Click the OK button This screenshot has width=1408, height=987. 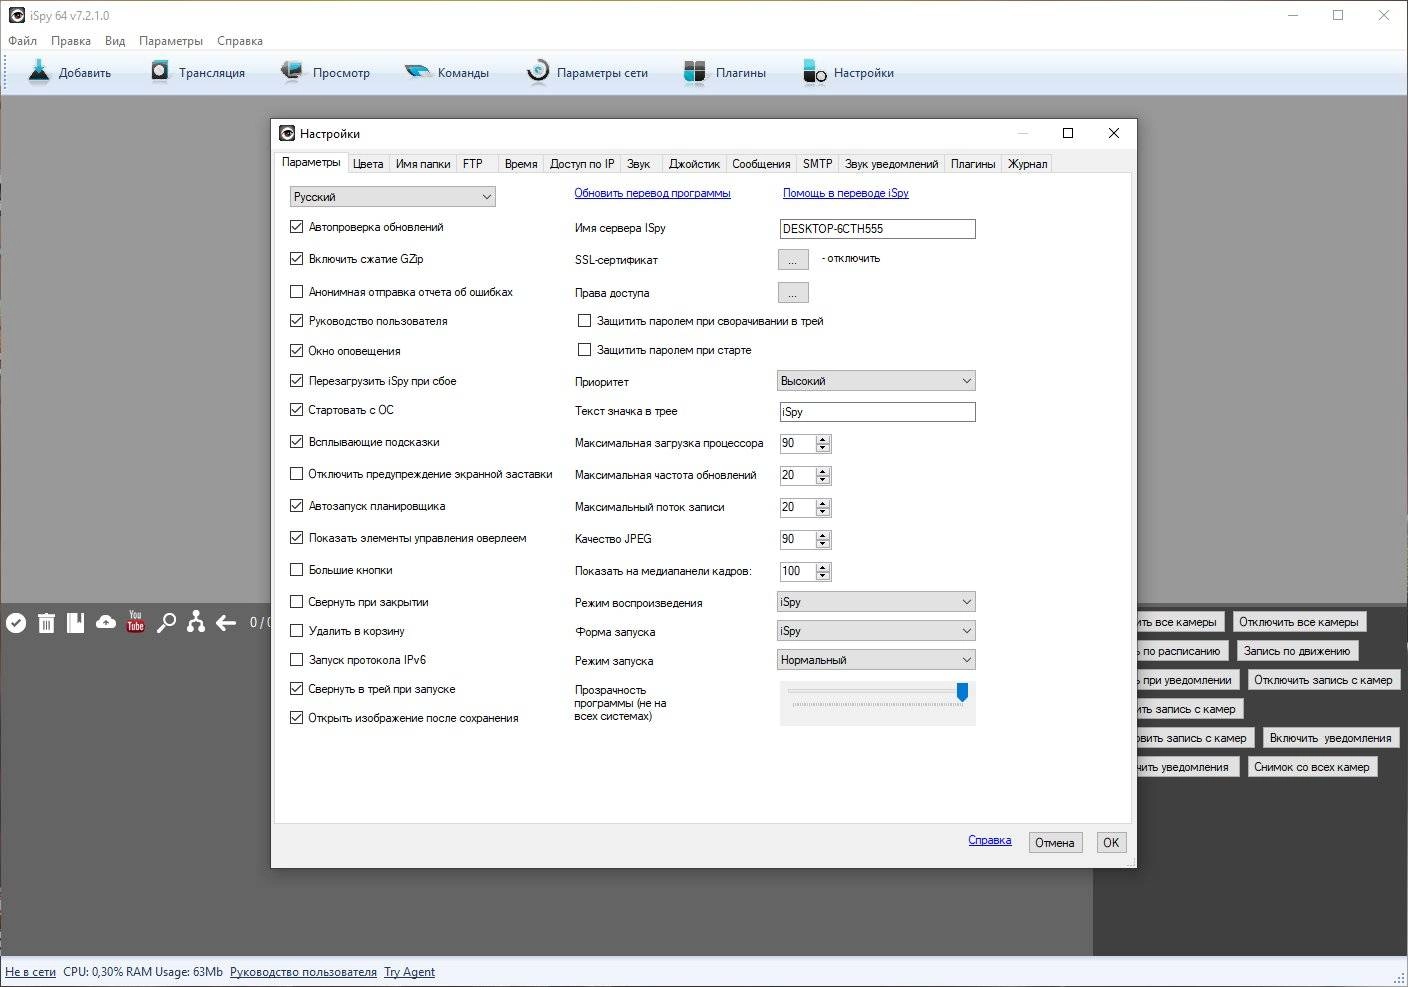click(1111, 843)
